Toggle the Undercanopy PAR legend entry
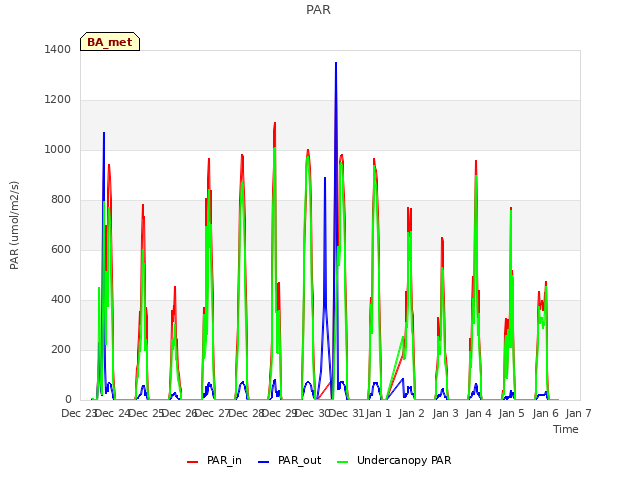 point(394,460)
